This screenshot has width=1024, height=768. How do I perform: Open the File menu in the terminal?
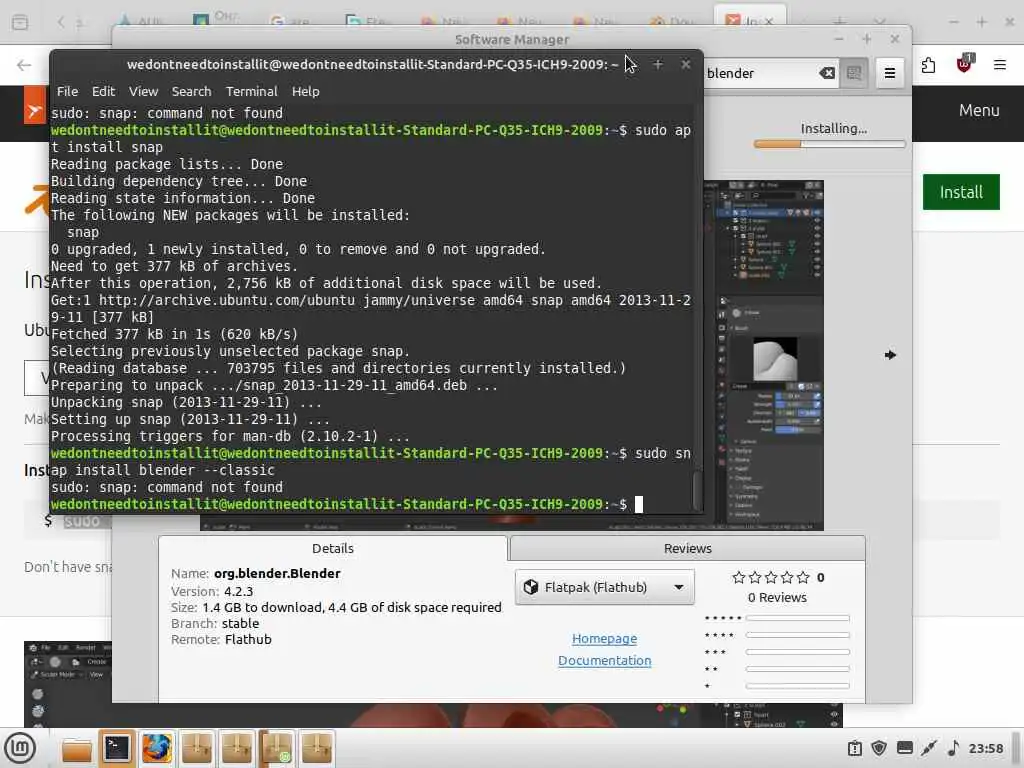[x=67, y=91]
